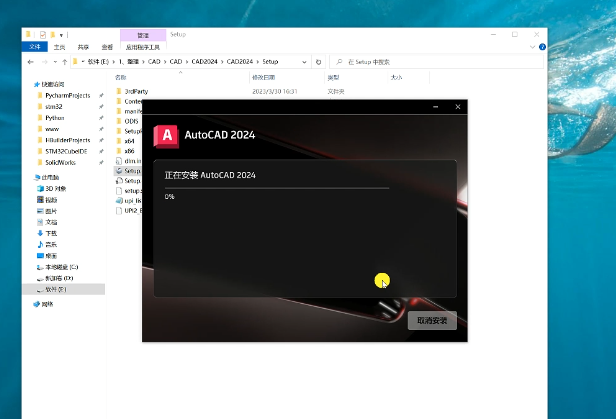Screen dimensions: 616x419
Task: Open HBuilderProjects in quick access
Action: pyautogui.click(x=68, y=140)
